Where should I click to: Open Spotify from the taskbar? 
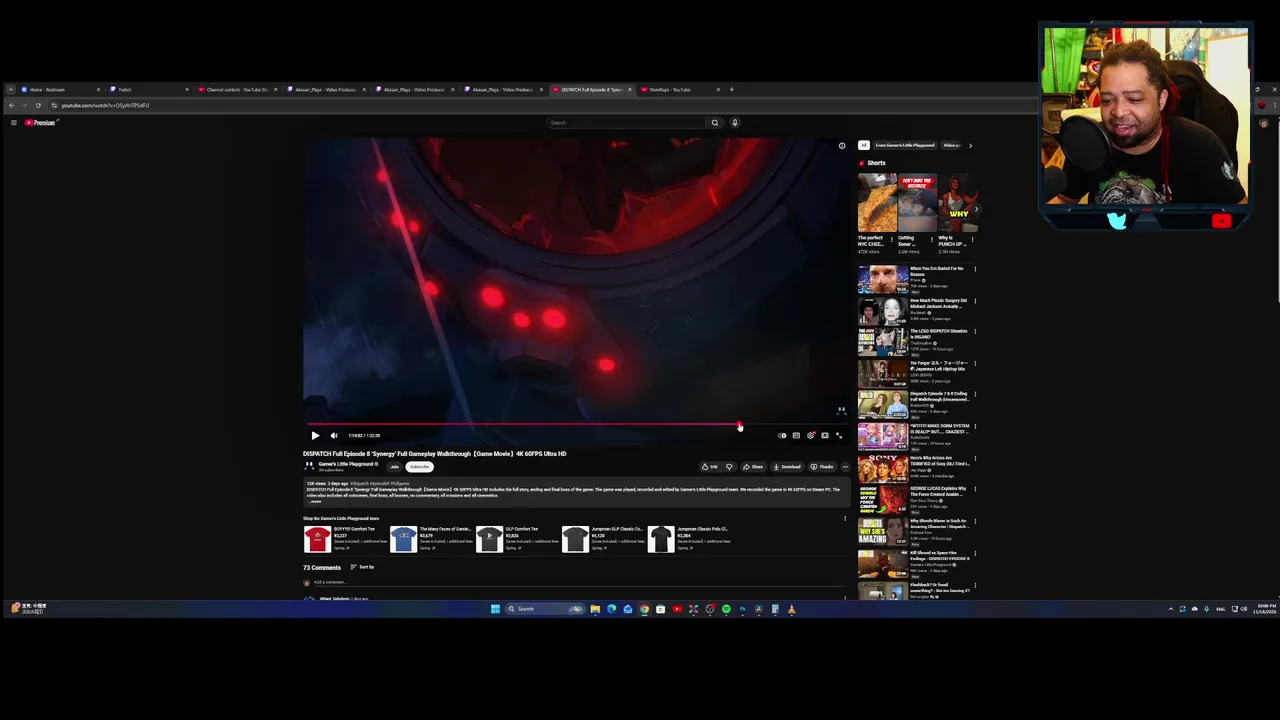pos(726,609)
